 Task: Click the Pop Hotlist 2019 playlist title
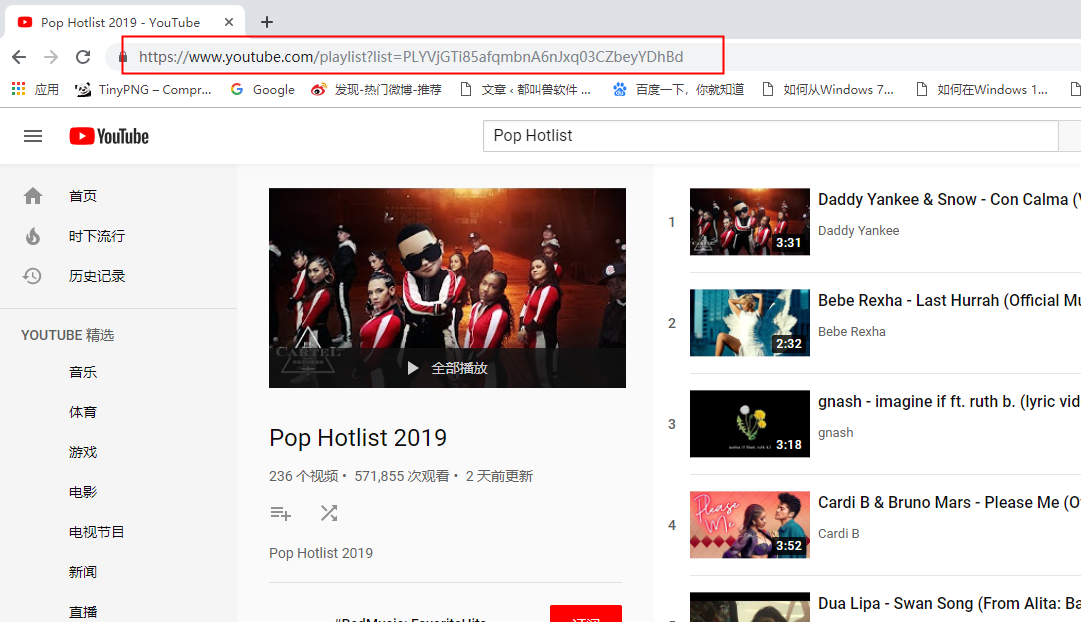(358, 438)
